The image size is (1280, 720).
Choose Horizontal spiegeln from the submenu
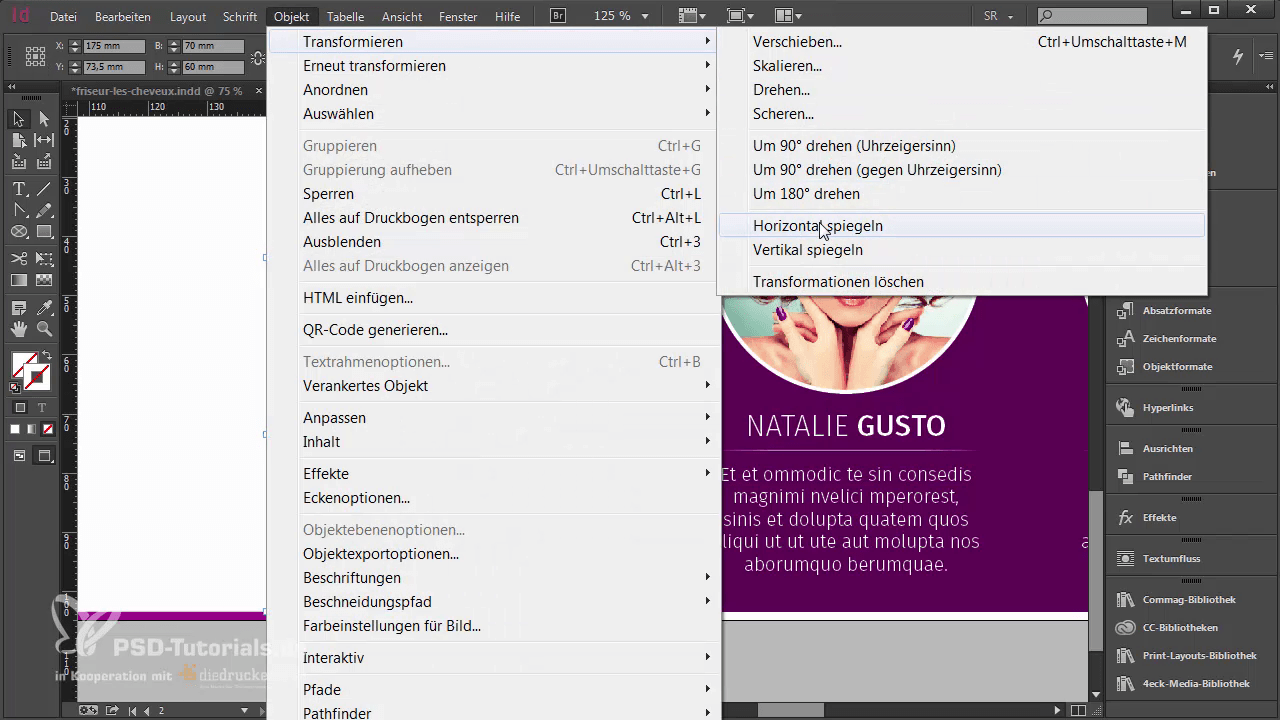point(817,226)
